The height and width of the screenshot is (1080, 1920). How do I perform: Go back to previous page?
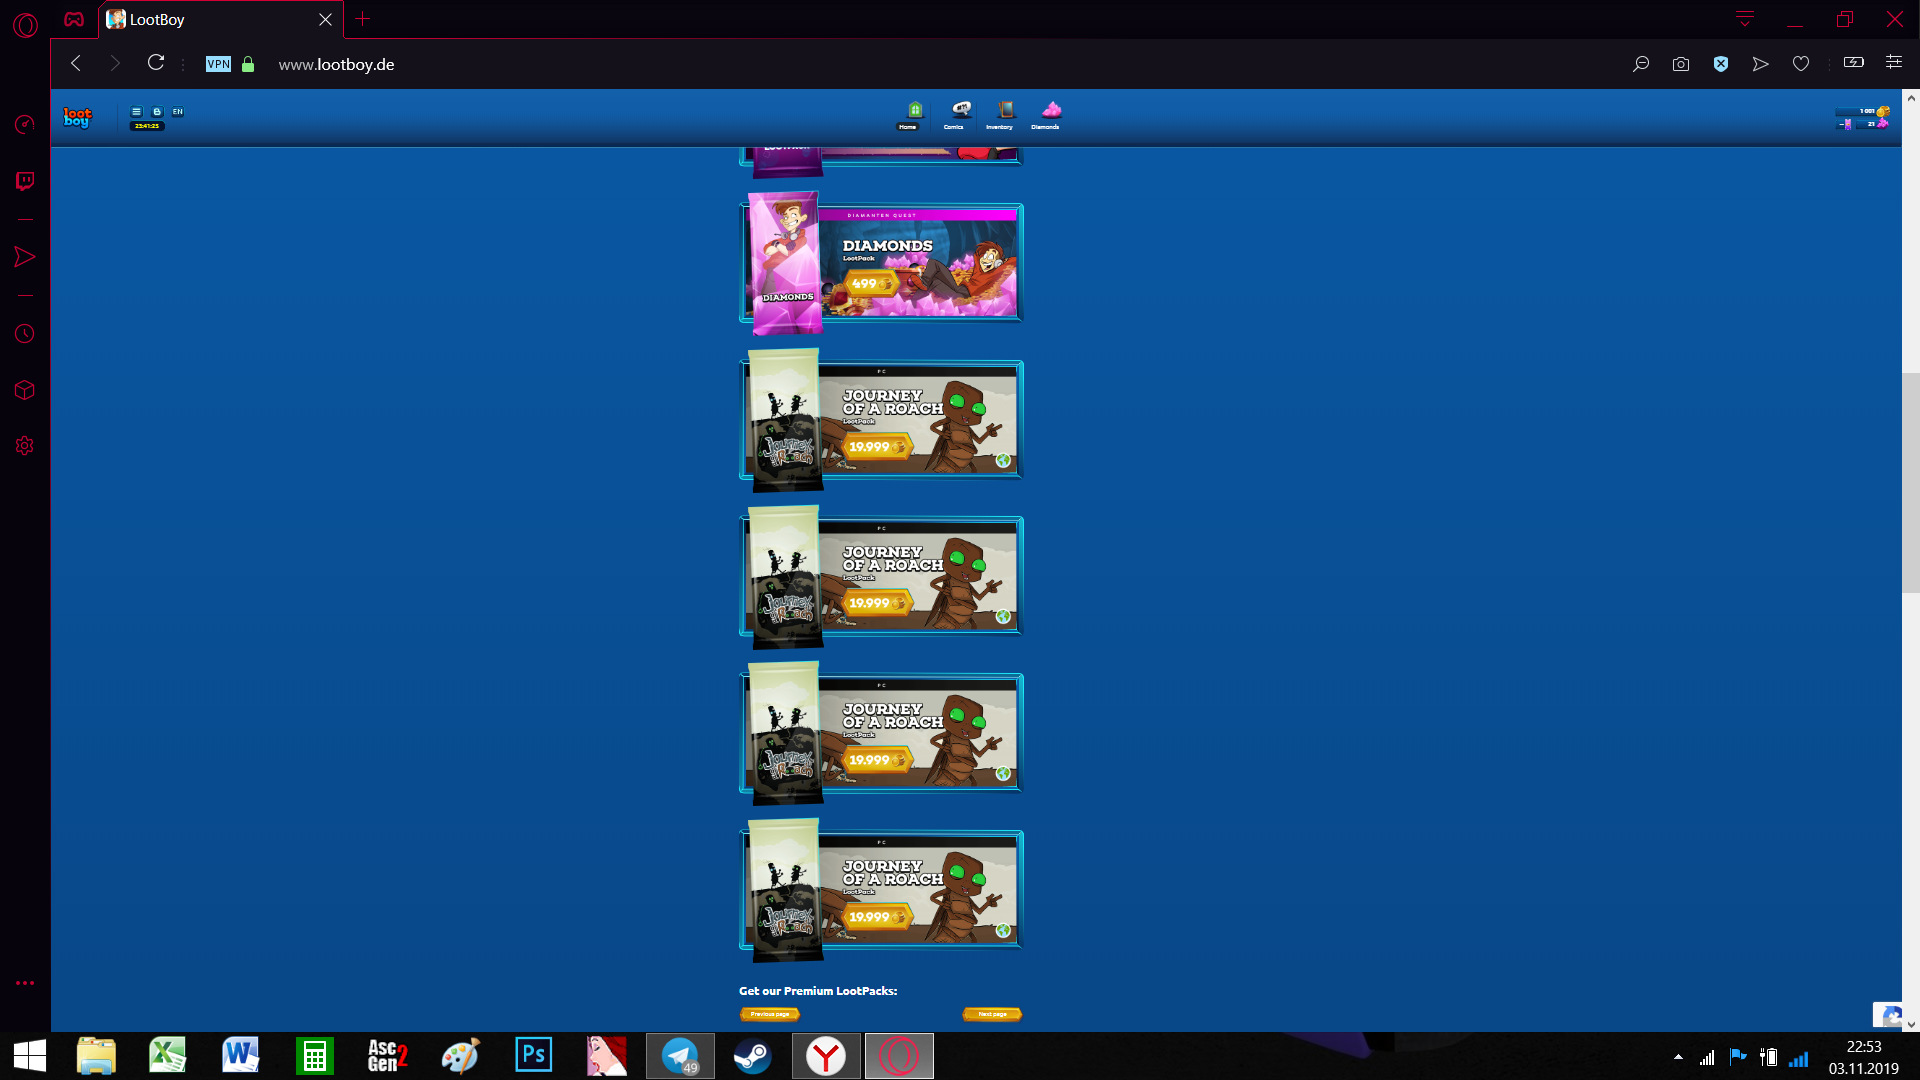pos(76,64)
